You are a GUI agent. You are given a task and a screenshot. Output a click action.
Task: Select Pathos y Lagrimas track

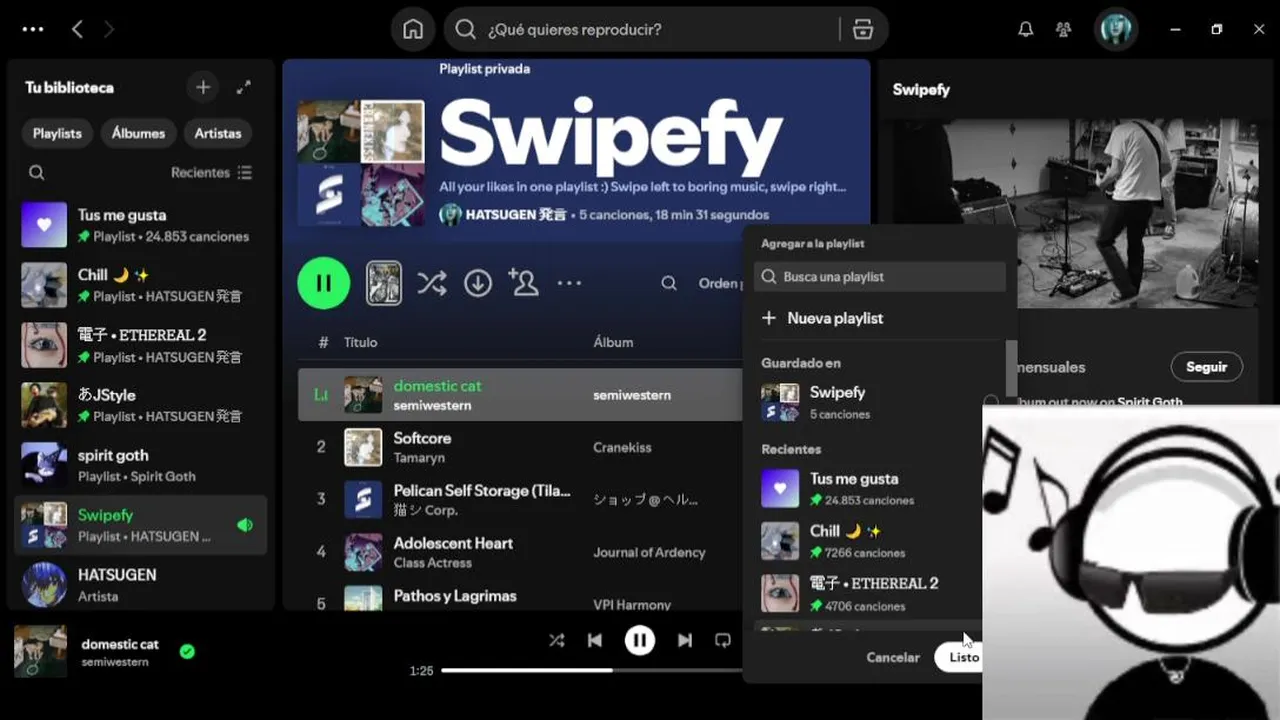[455, 595]
